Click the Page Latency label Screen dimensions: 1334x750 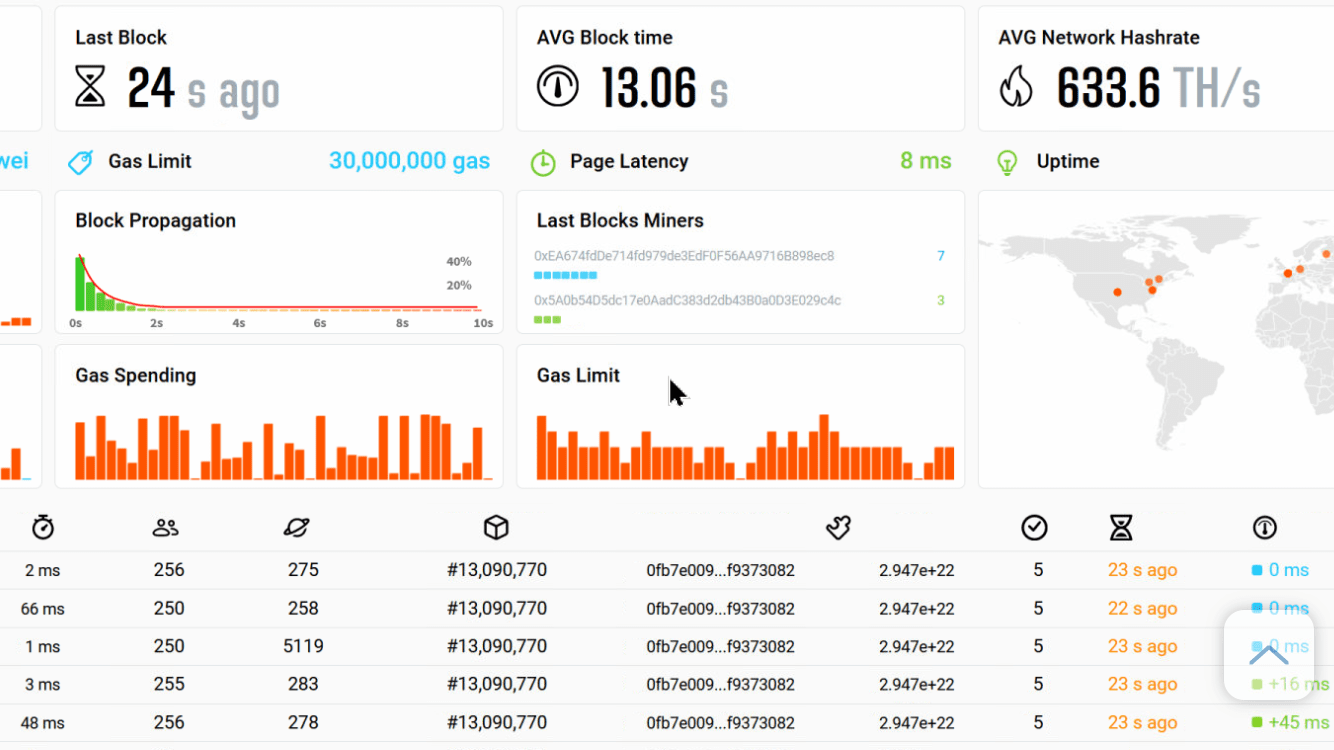(629, 161)
